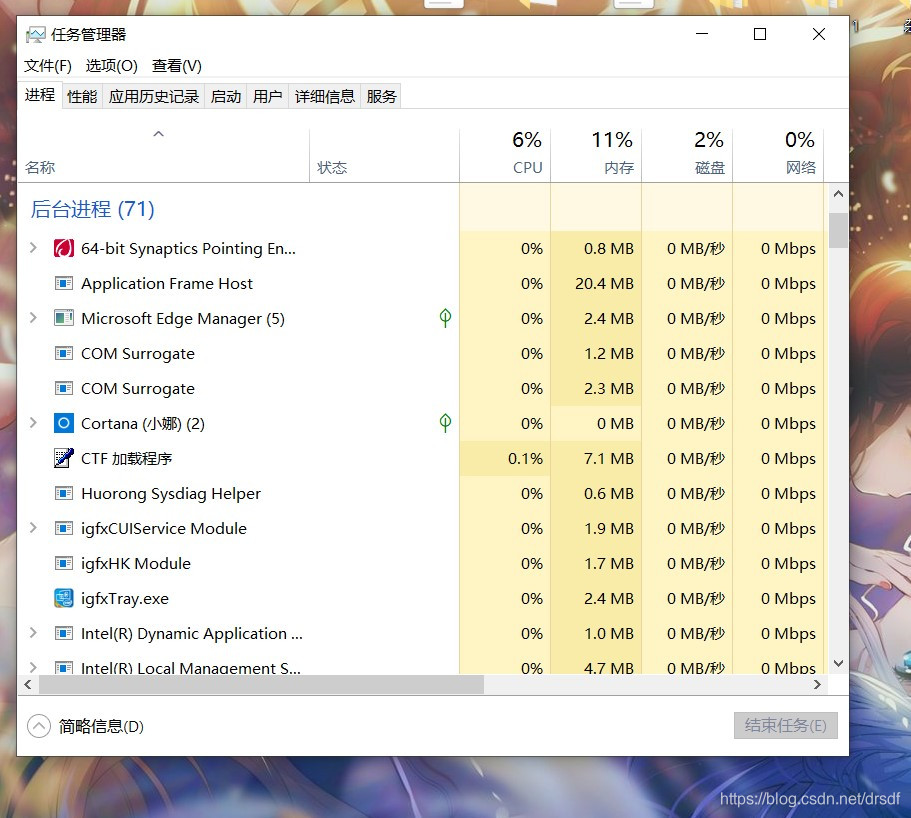Minimize the 任务管理器 window
911x818 pixels.
(702, 34)
